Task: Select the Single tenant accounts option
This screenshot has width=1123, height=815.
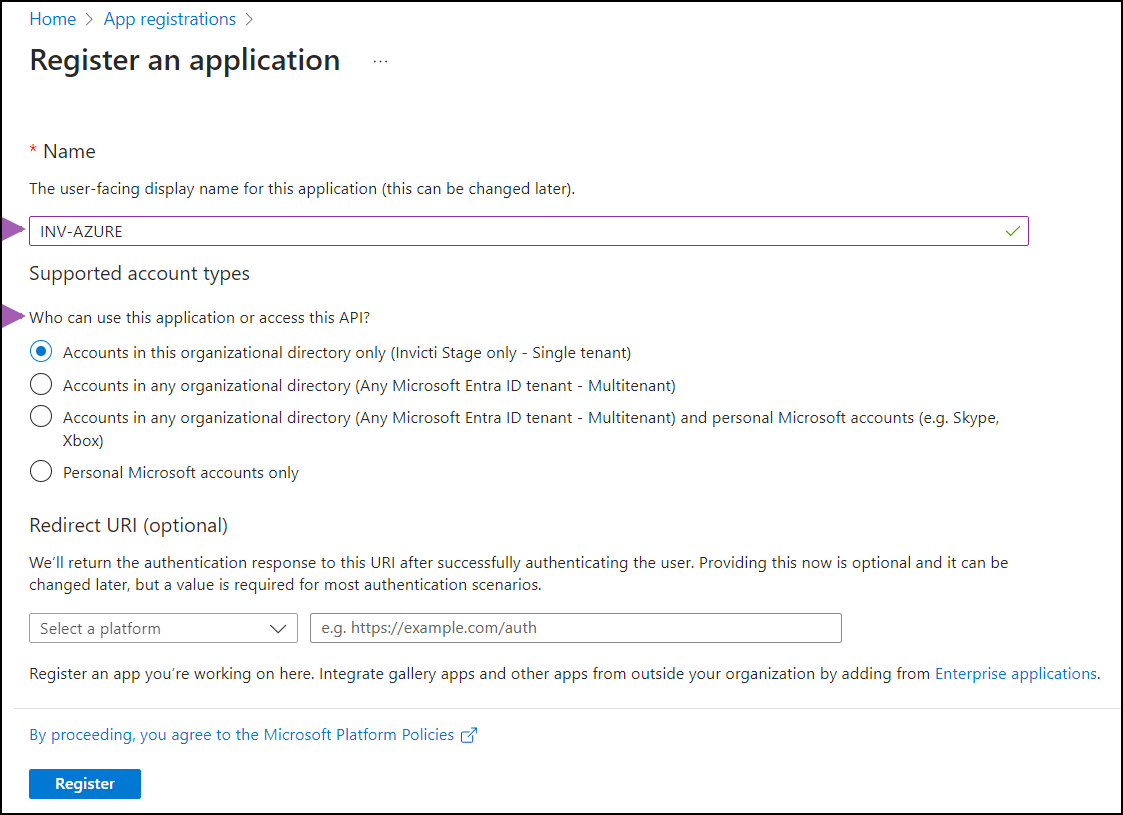Action: [x=41, y=352]
